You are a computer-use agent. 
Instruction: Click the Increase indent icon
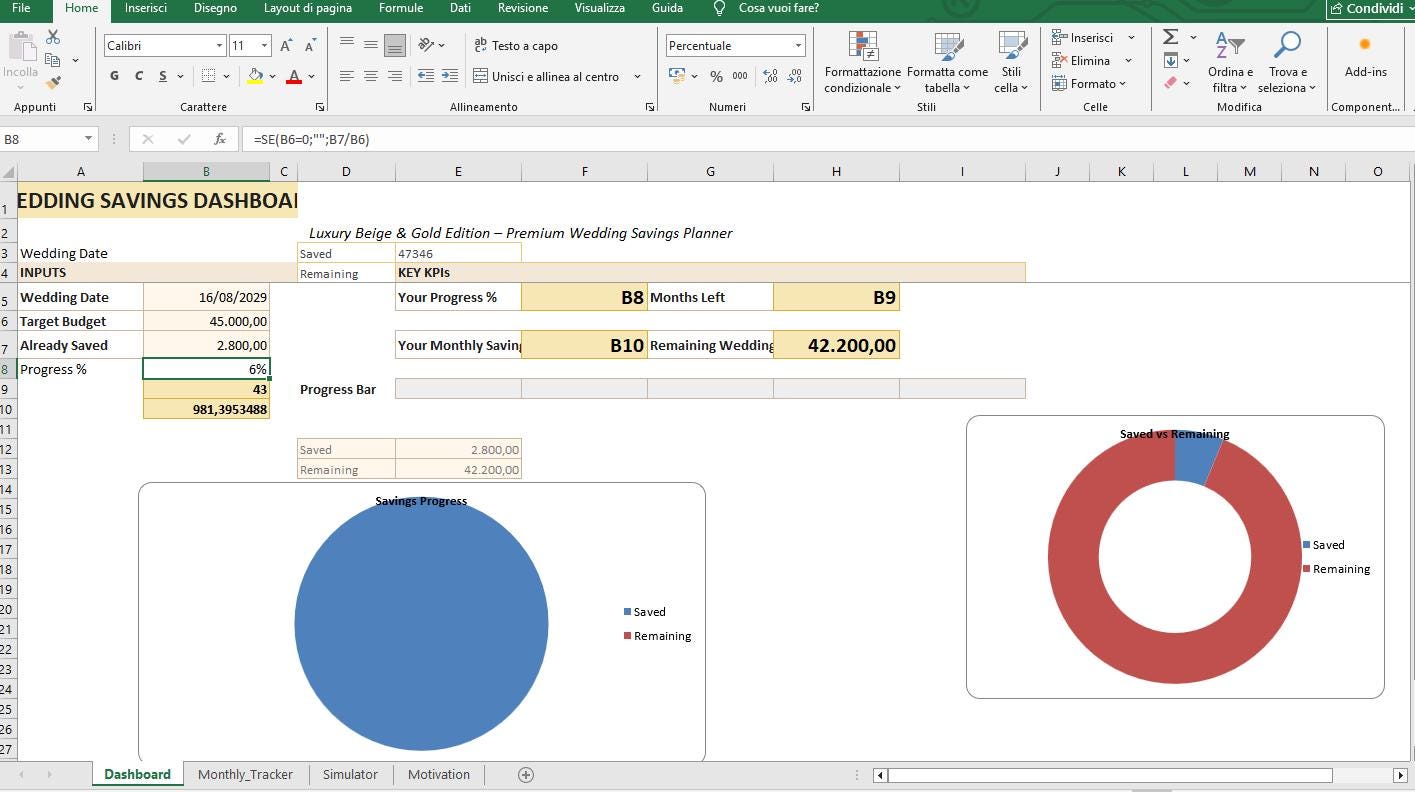click(450, 76)
